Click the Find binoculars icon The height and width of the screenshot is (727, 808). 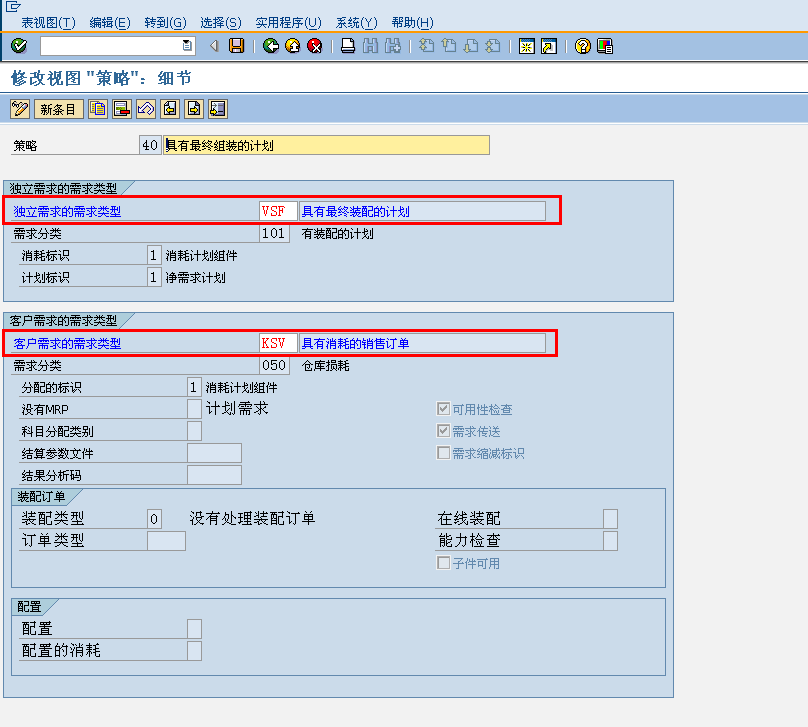[370, 46]
